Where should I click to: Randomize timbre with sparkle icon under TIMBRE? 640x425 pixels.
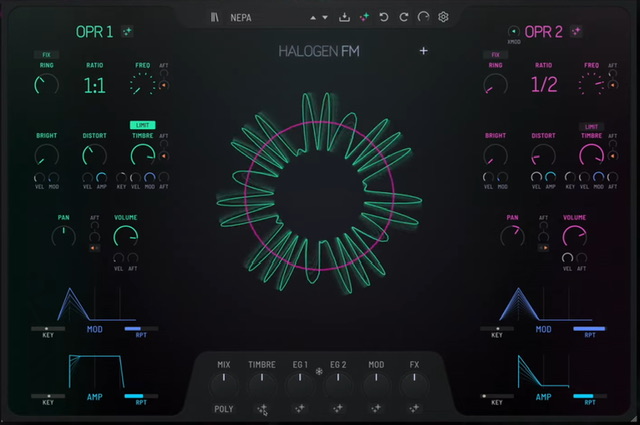point(262,408)
